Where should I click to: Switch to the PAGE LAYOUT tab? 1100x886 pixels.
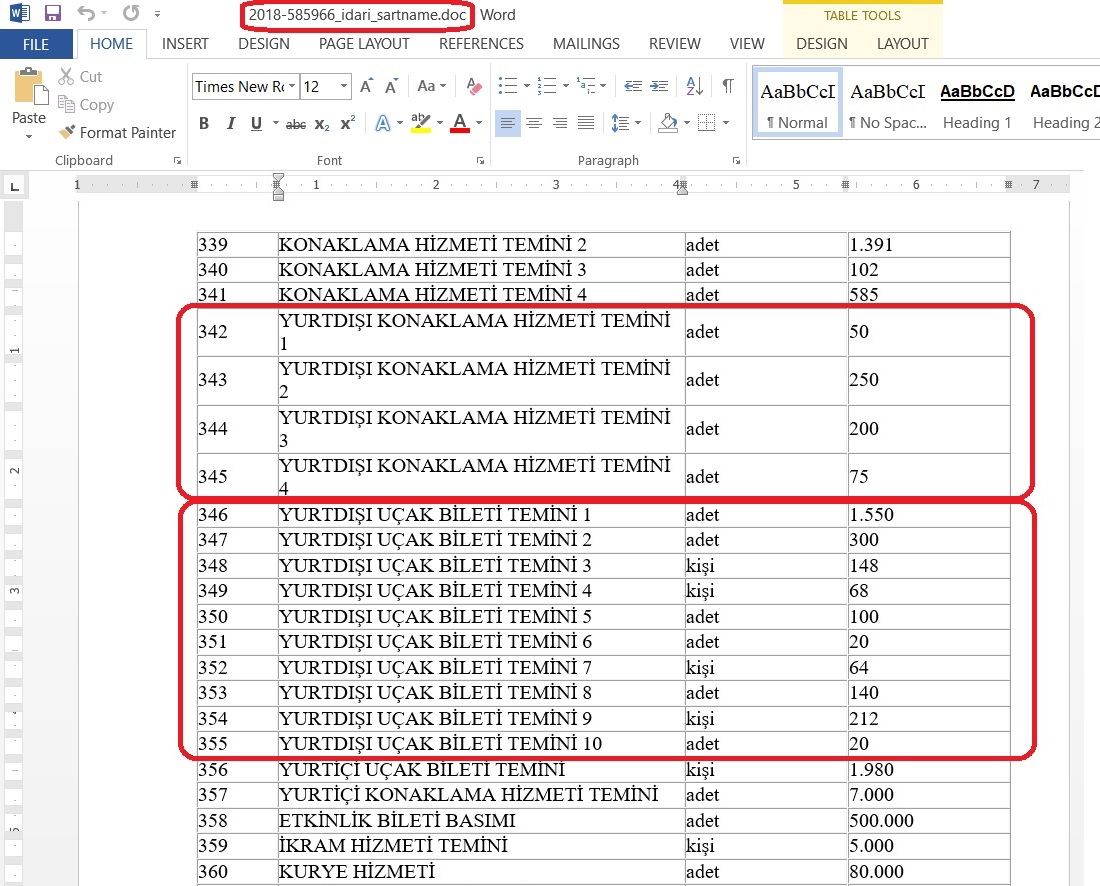pos(364,44)
